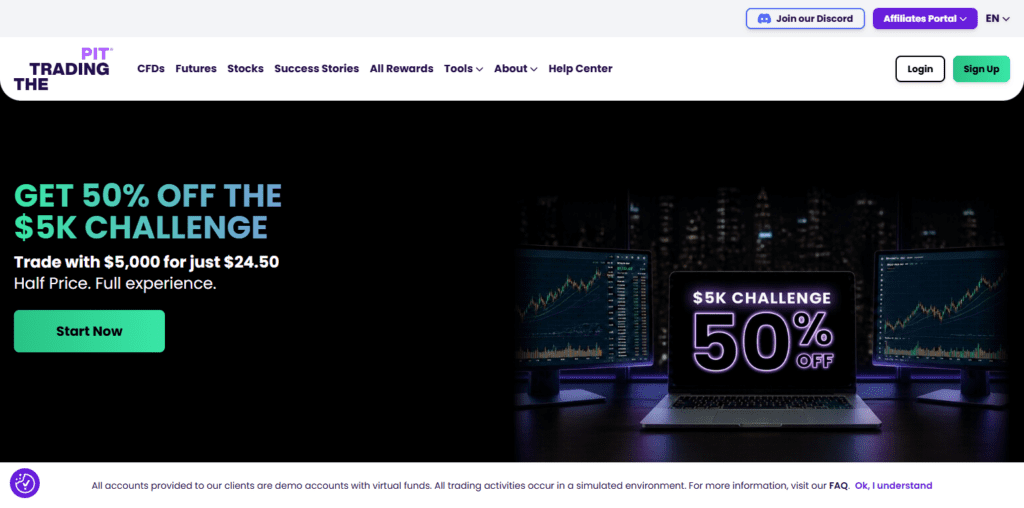Open Join our Discord button
1024x508 pixels.
(x=805, y=18)
